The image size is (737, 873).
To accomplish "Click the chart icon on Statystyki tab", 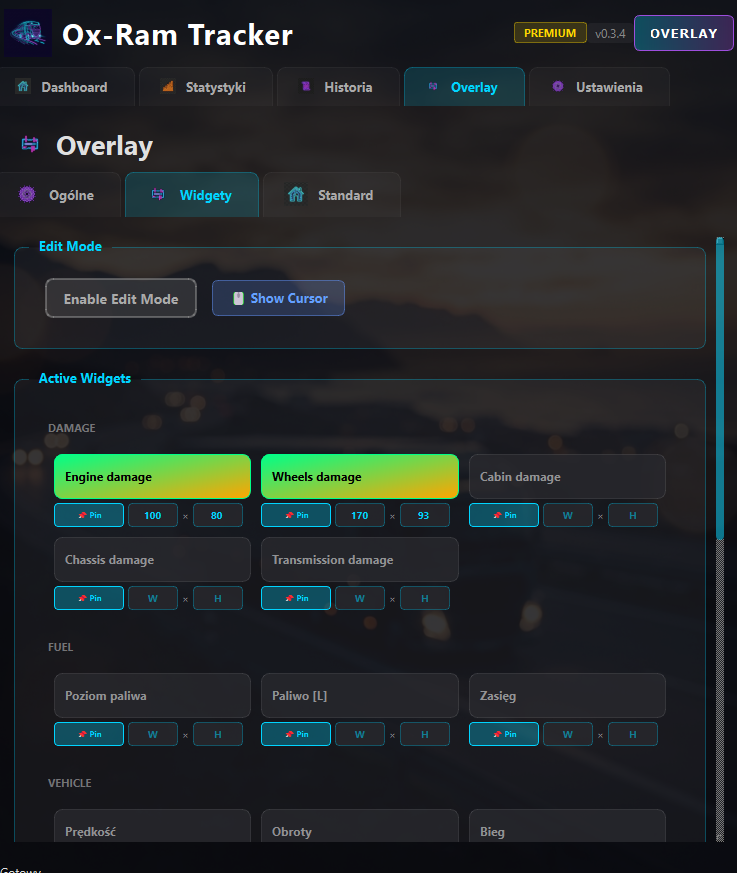I will pos(167,87).
